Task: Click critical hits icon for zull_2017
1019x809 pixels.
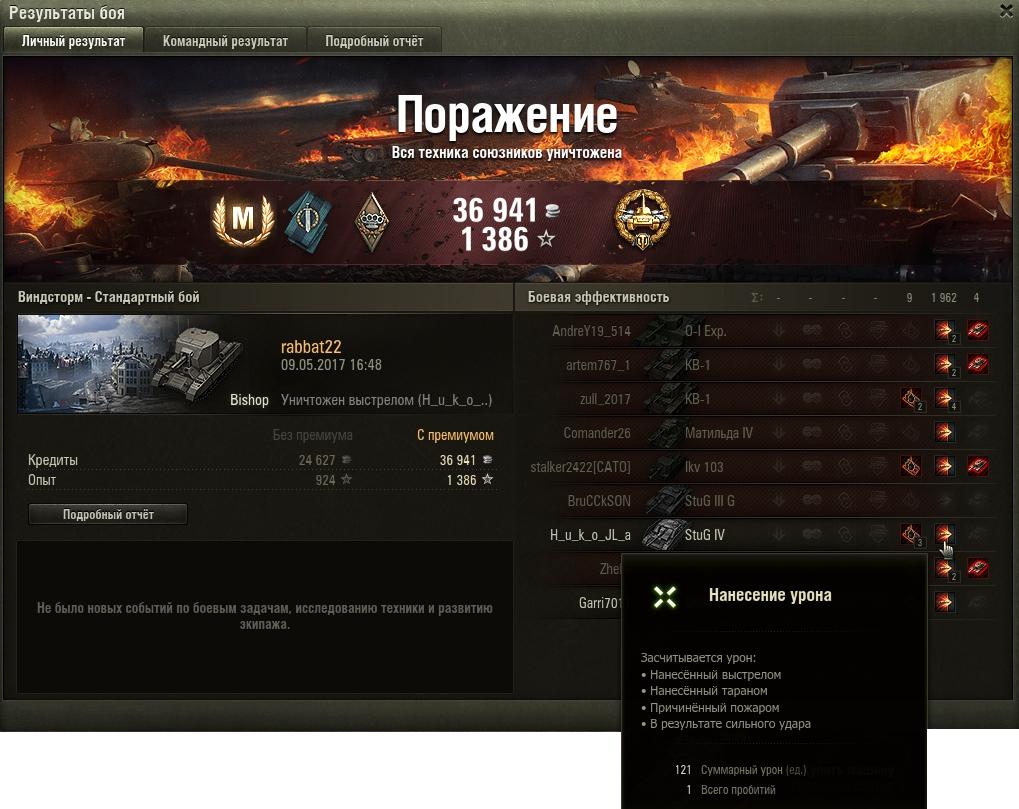Action: click(x=911, y=398)
